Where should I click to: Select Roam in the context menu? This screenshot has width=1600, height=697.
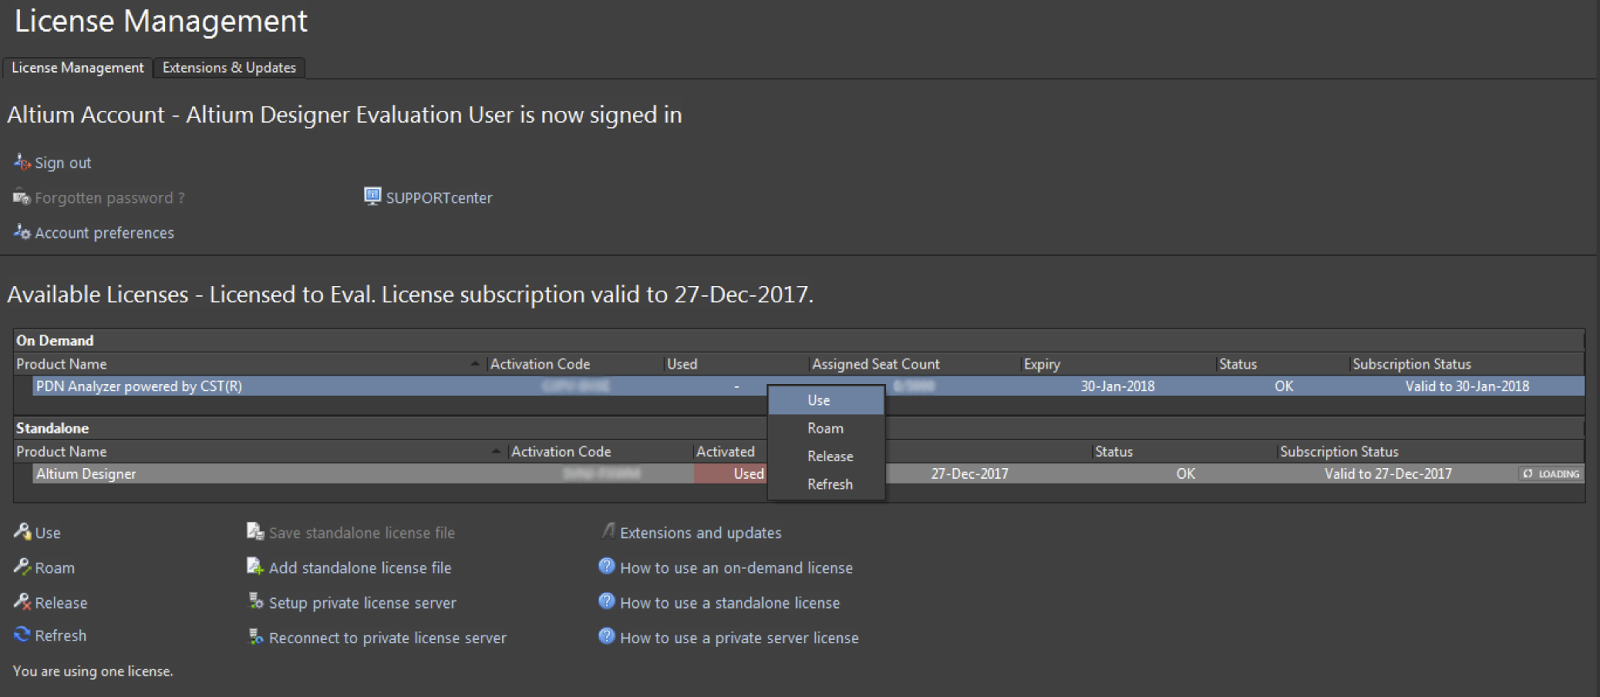[x=825, y=428]
